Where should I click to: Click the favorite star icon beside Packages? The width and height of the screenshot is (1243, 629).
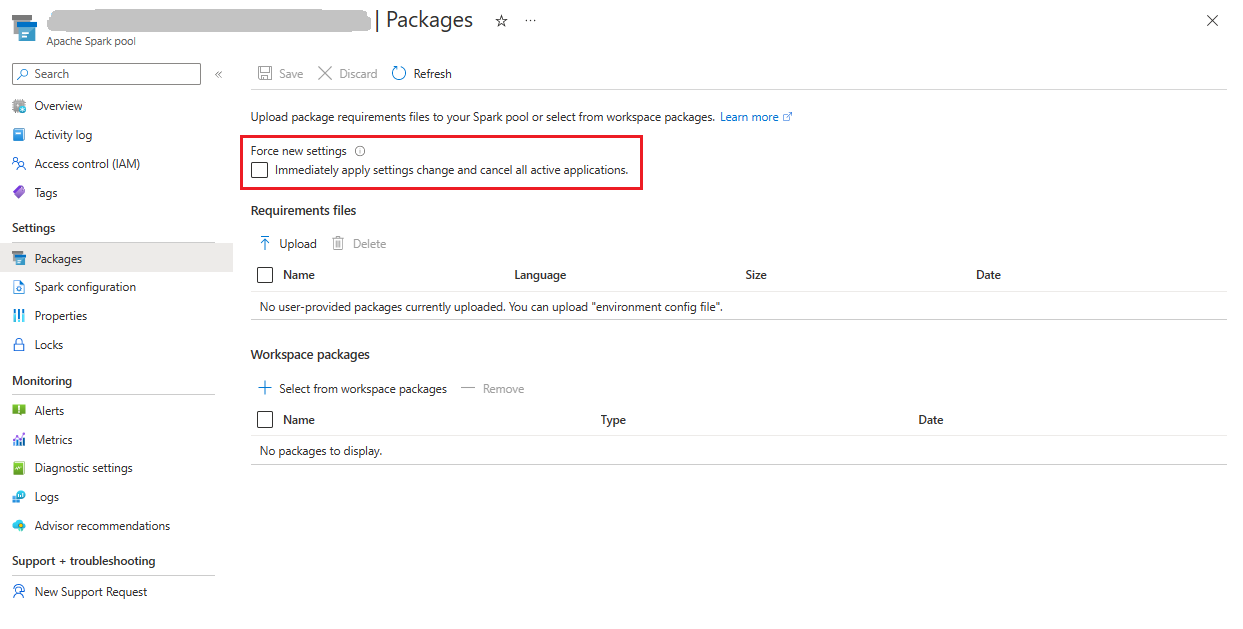501,21
